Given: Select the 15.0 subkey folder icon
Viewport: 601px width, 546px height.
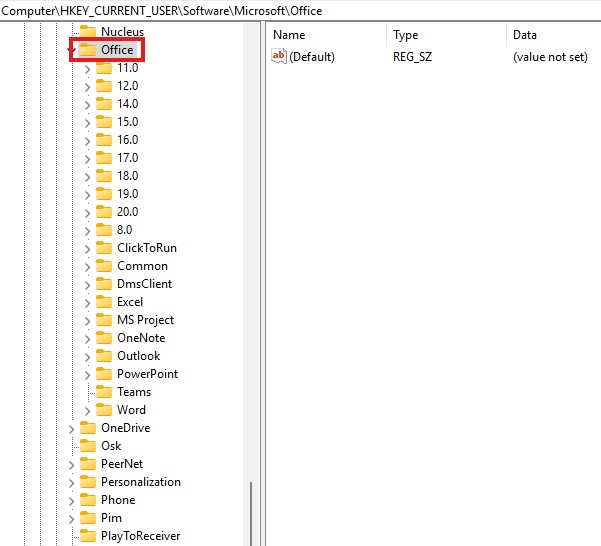Looking at the screenshot, I should pos(103,122).
